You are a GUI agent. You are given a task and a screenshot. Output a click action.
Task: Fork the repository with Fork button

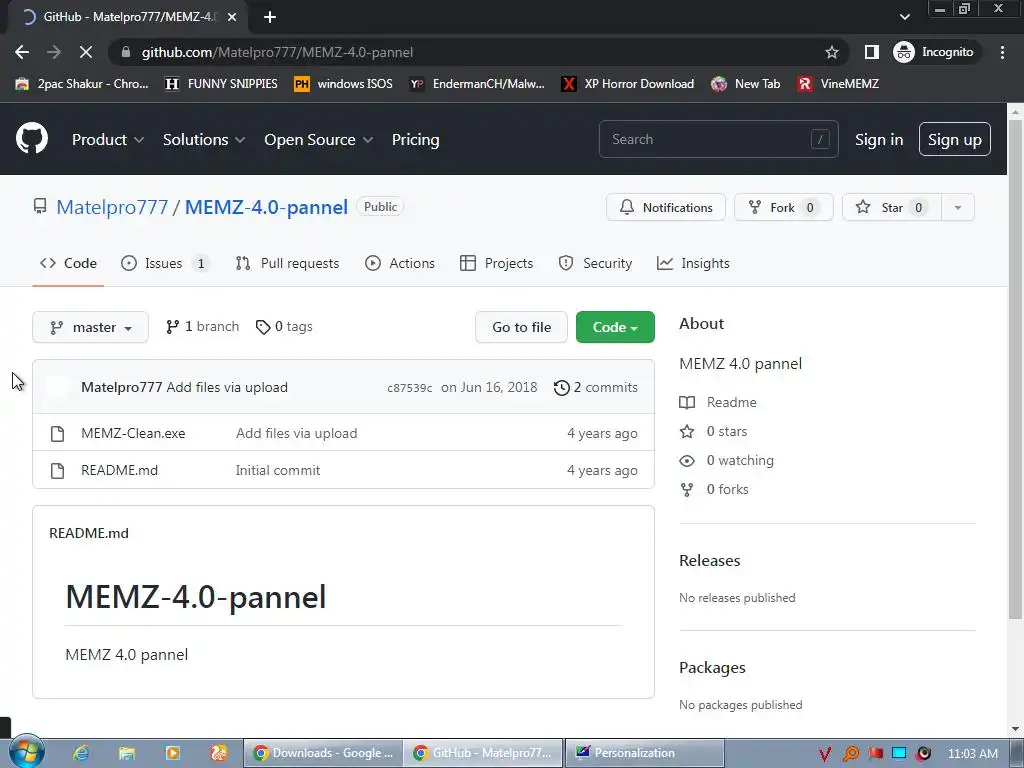(784, 207)
